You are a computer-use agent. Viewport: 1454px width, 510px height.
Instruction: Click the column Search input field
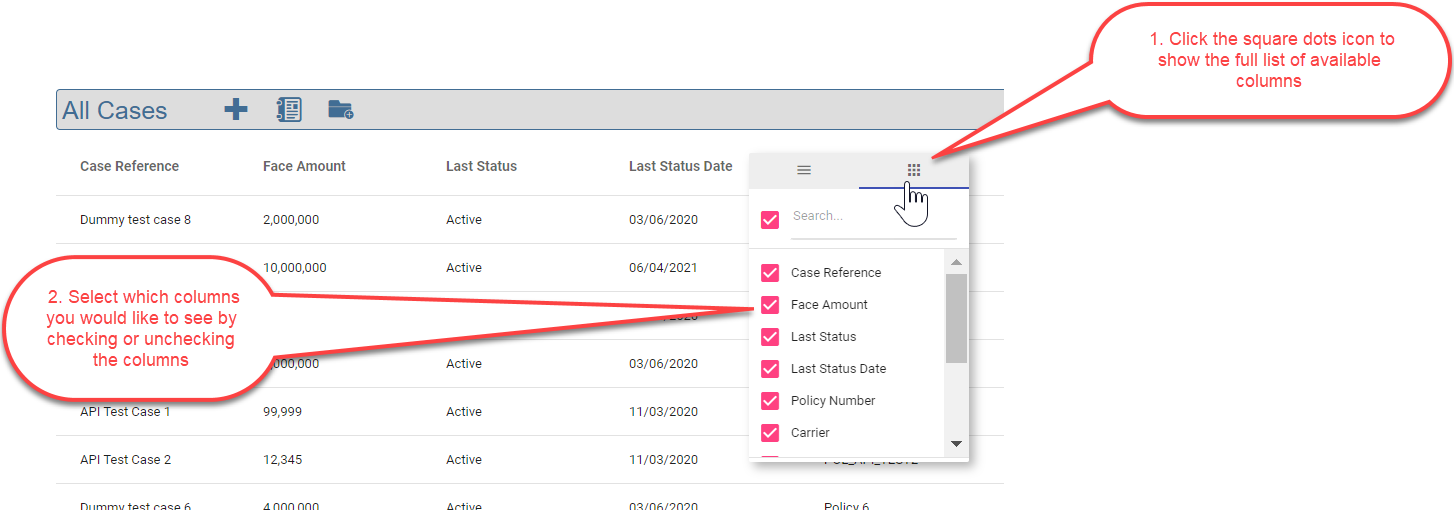[x=872, y=216]
